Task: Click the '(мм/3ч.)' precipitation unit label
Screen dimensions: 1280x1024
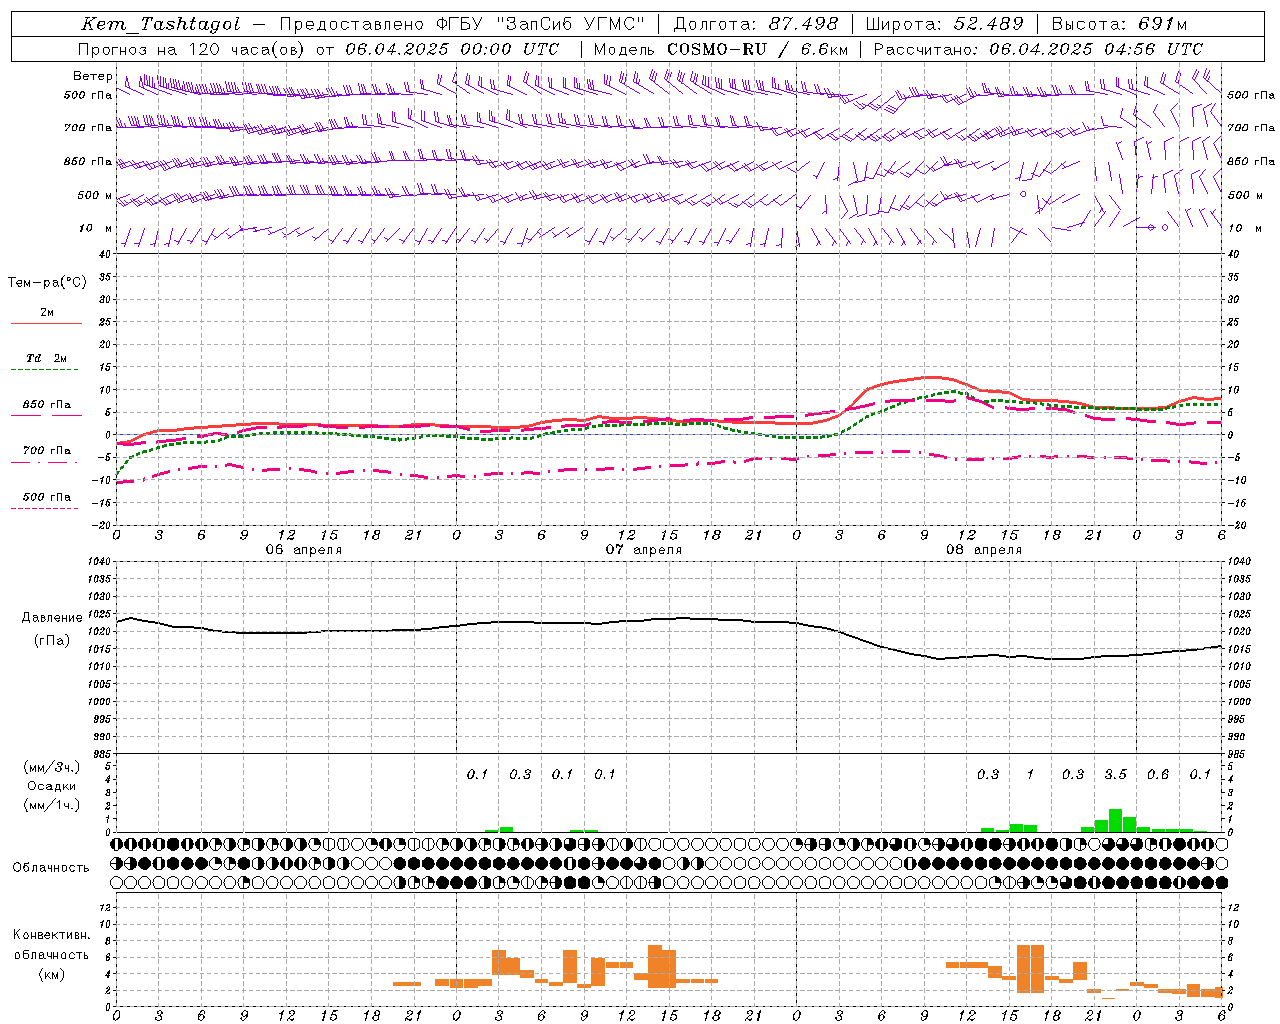Action: point(52,767)
